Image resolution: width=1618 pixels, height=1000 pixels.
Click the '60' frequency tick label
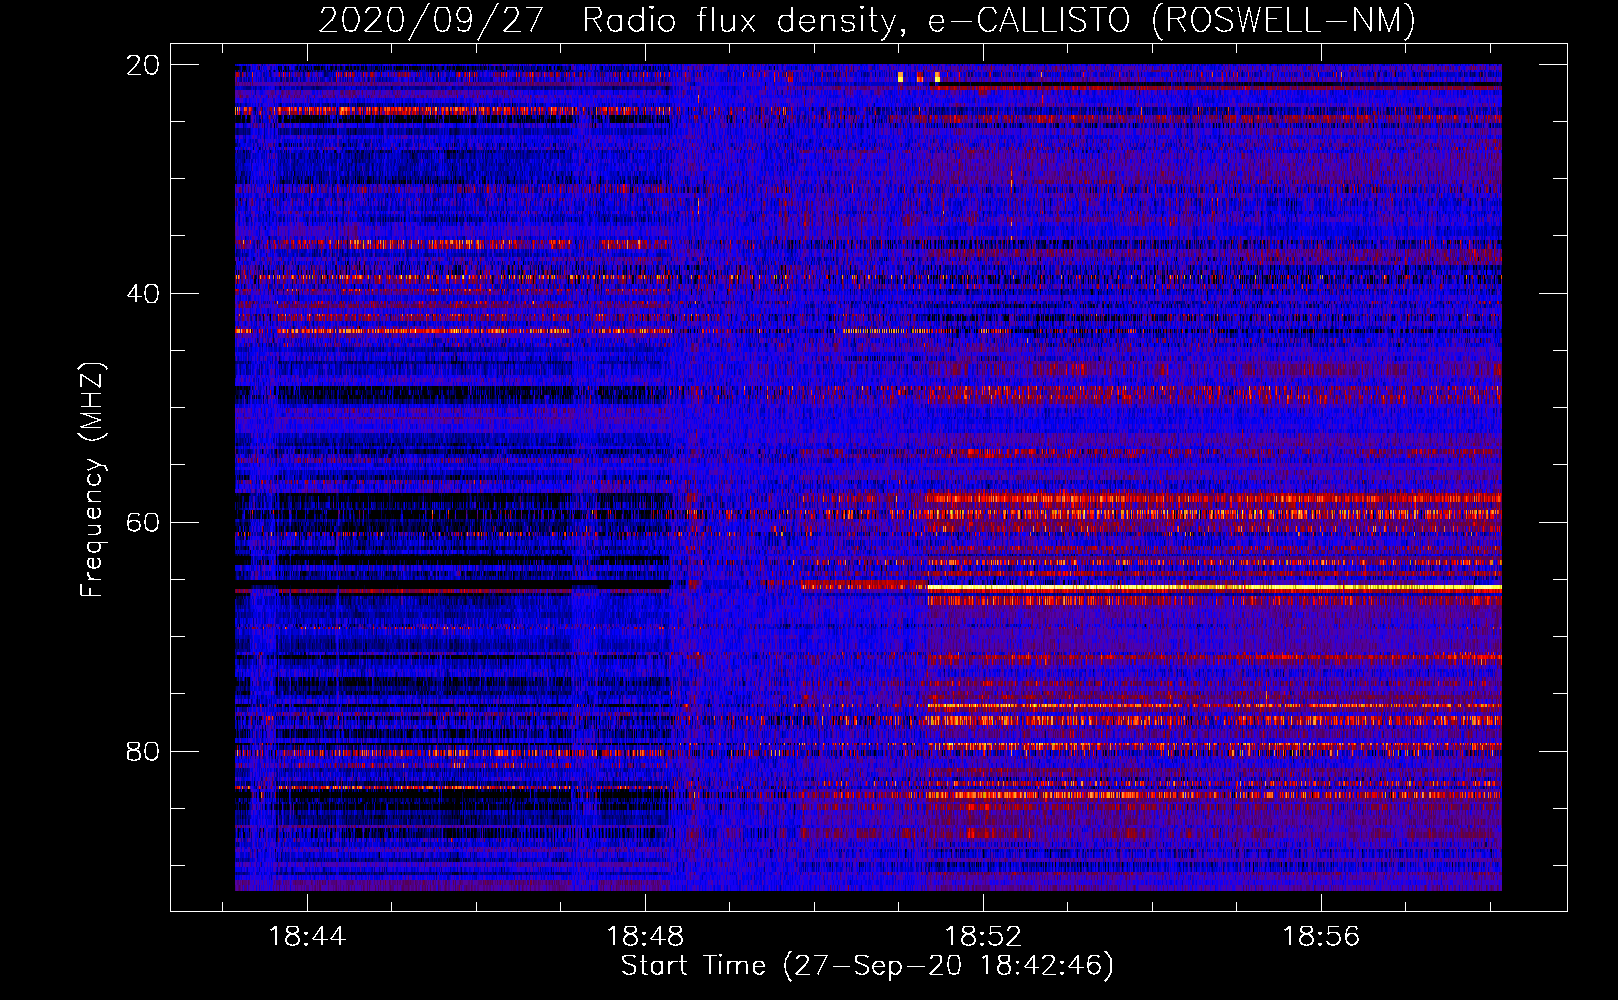click(142, 523)
